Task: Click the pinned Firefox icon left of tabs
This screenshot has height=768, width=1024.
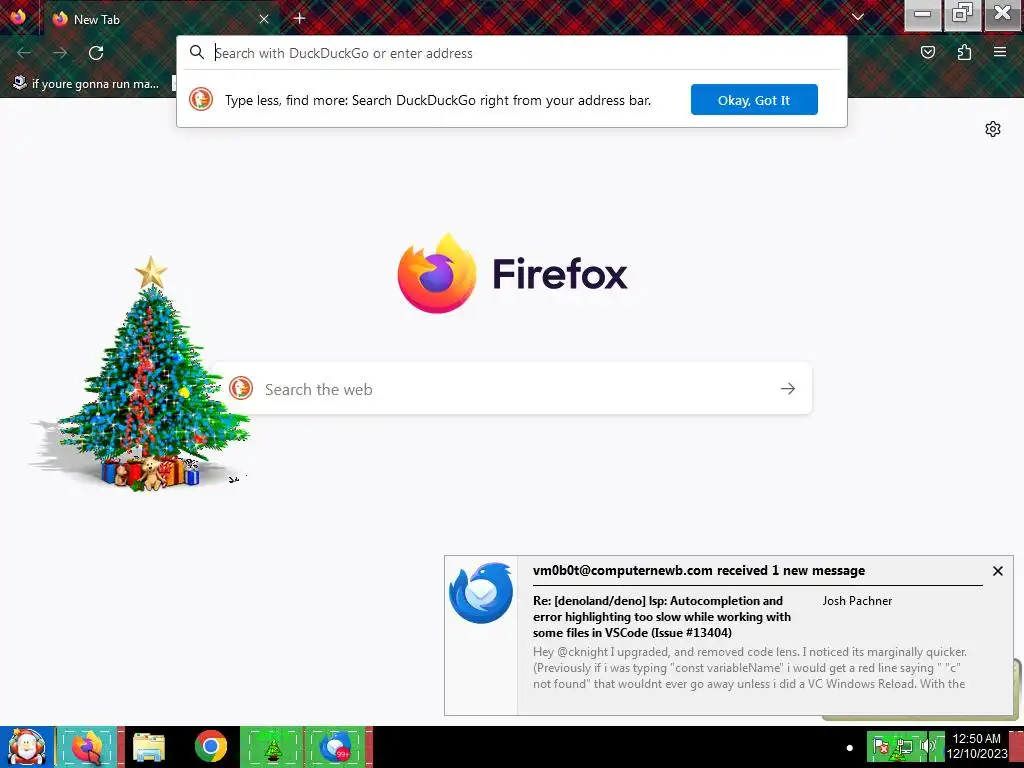Action: click(x=18, y=17)
